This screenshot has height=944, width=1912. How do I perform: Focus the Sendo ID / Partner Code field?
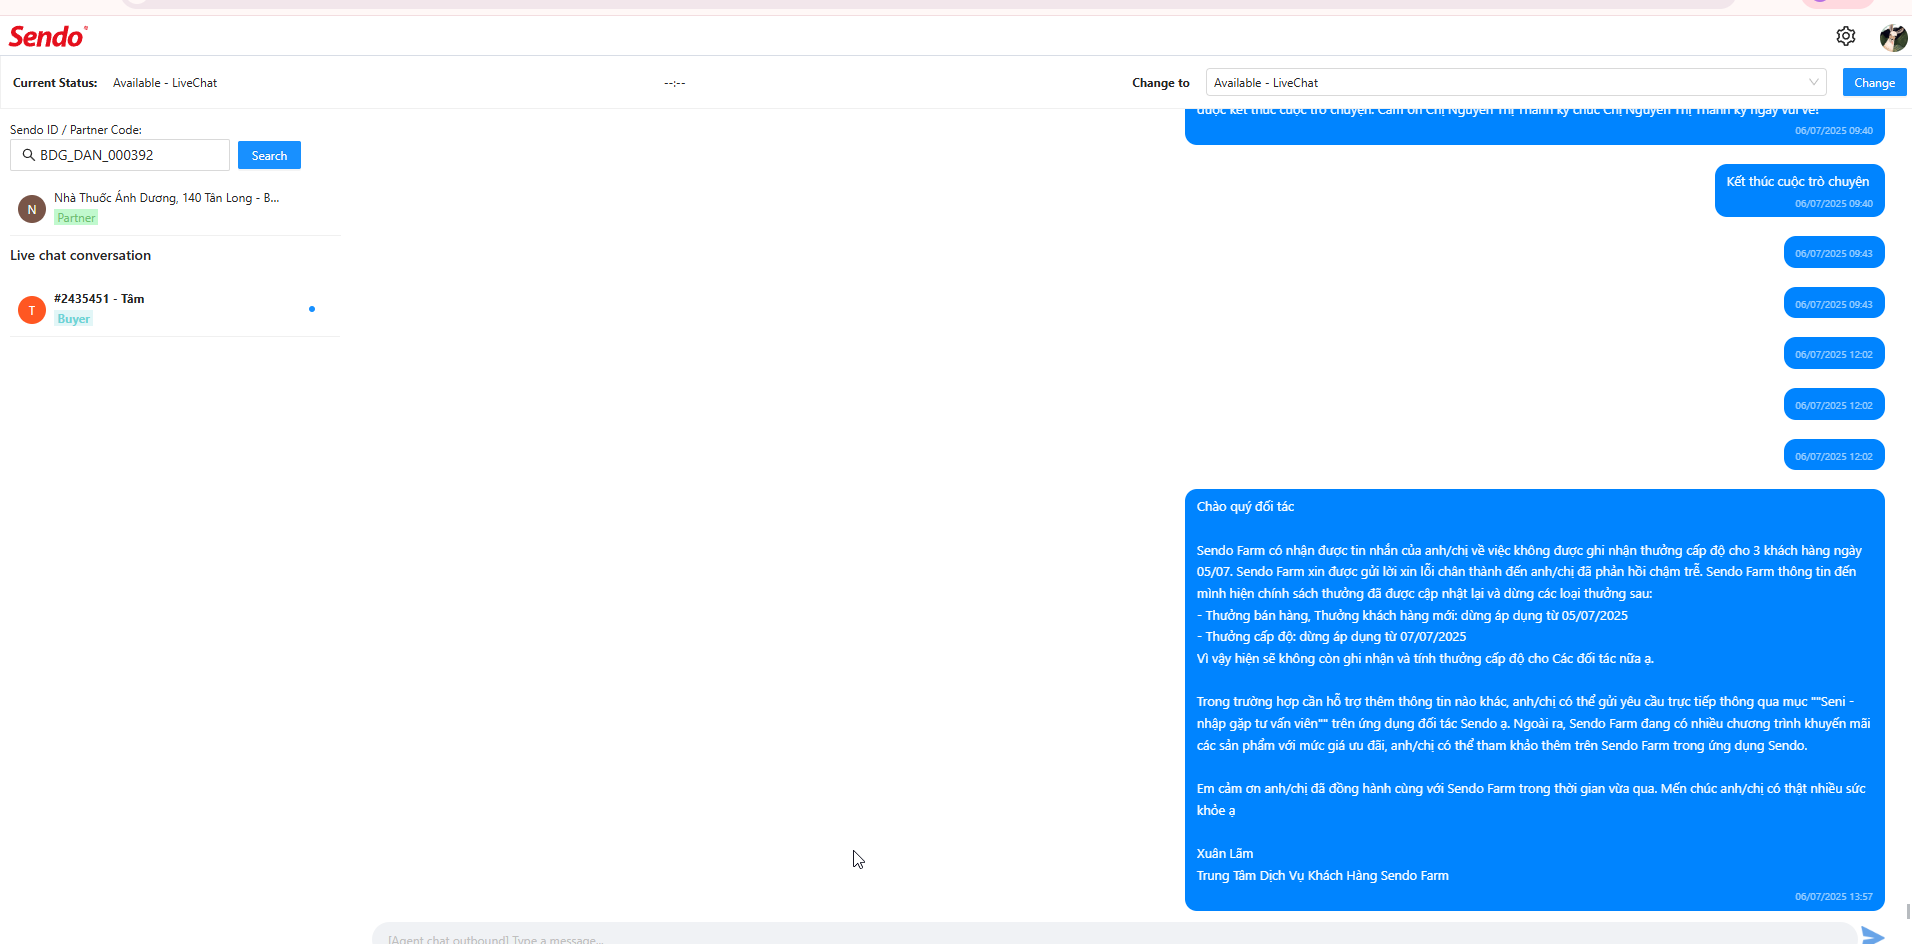click(120, 155)
